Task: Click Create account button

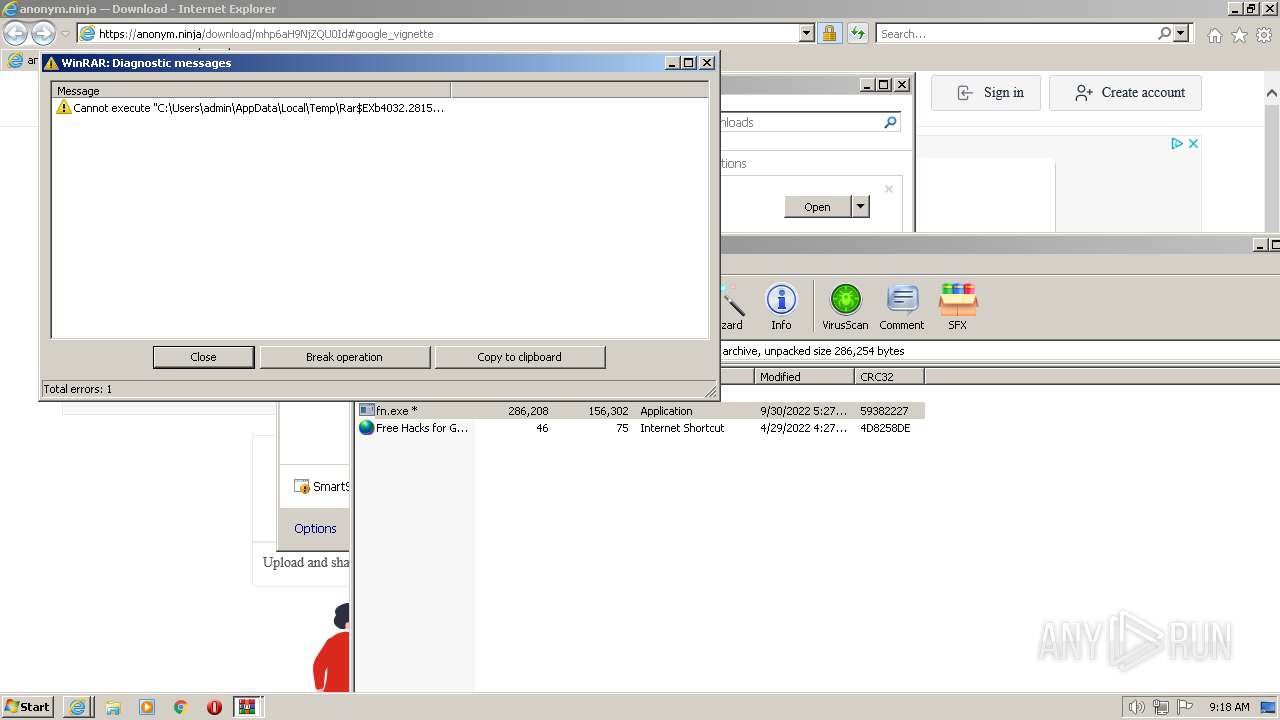Action: coord(1125,93)
